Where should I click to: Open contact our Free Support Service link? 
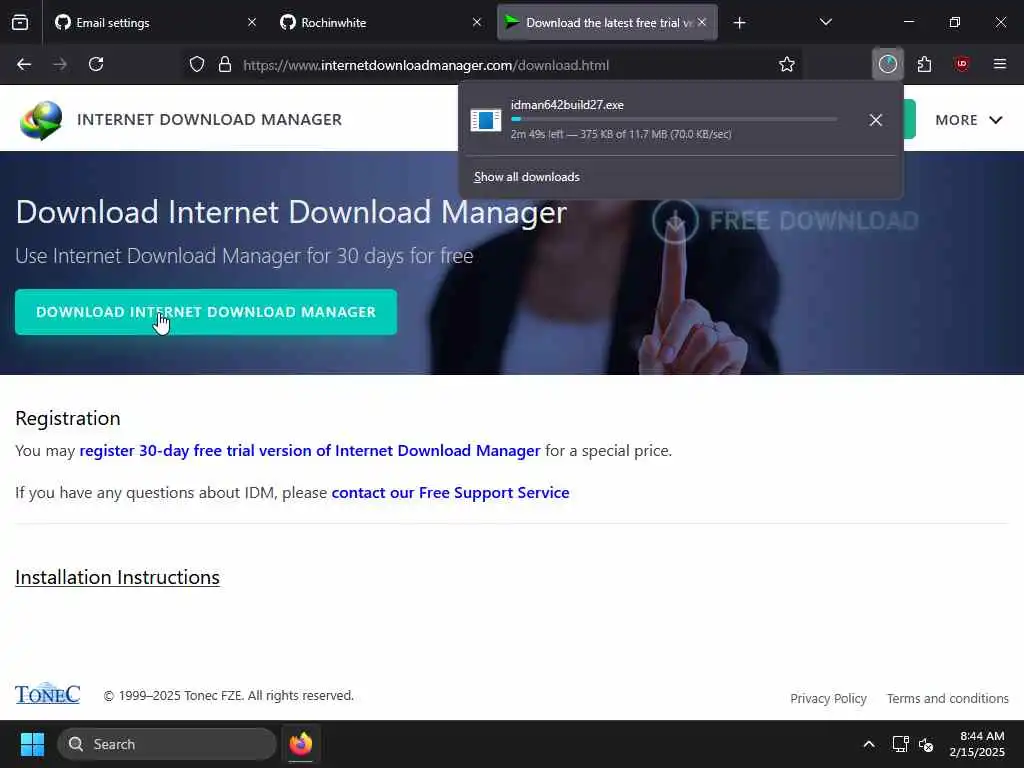click(451, 492)
